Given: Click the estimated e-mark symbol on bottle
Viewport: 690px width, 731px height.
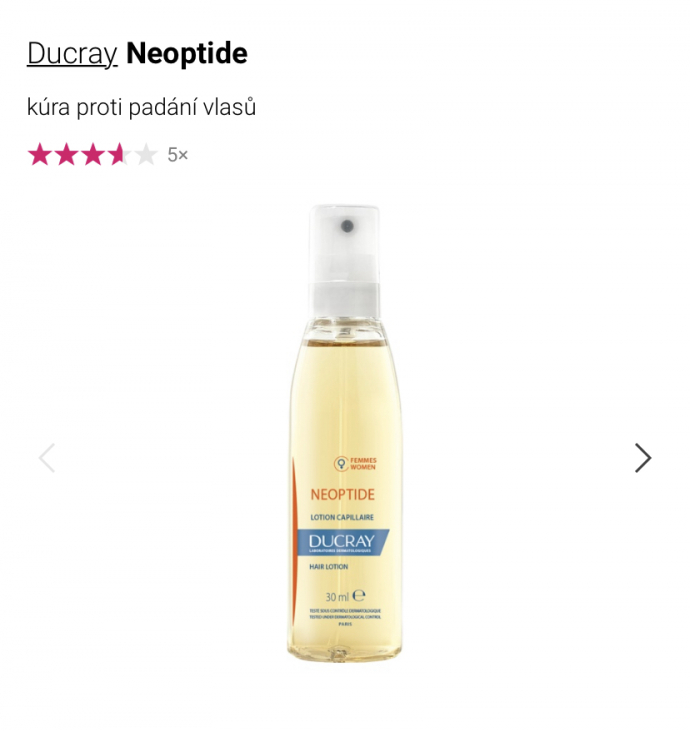Looking at the screenshot, I should pos(359,596).
